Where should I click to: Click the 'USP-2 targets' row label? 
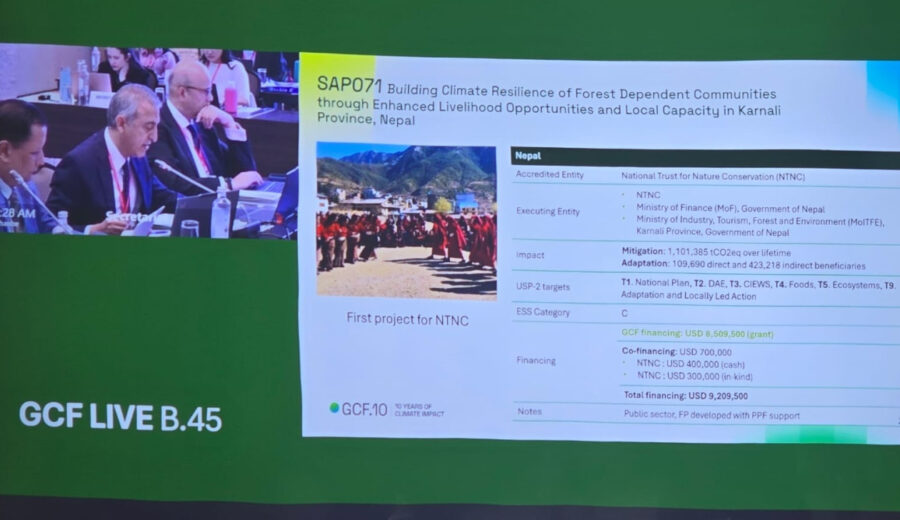[543, 286]
